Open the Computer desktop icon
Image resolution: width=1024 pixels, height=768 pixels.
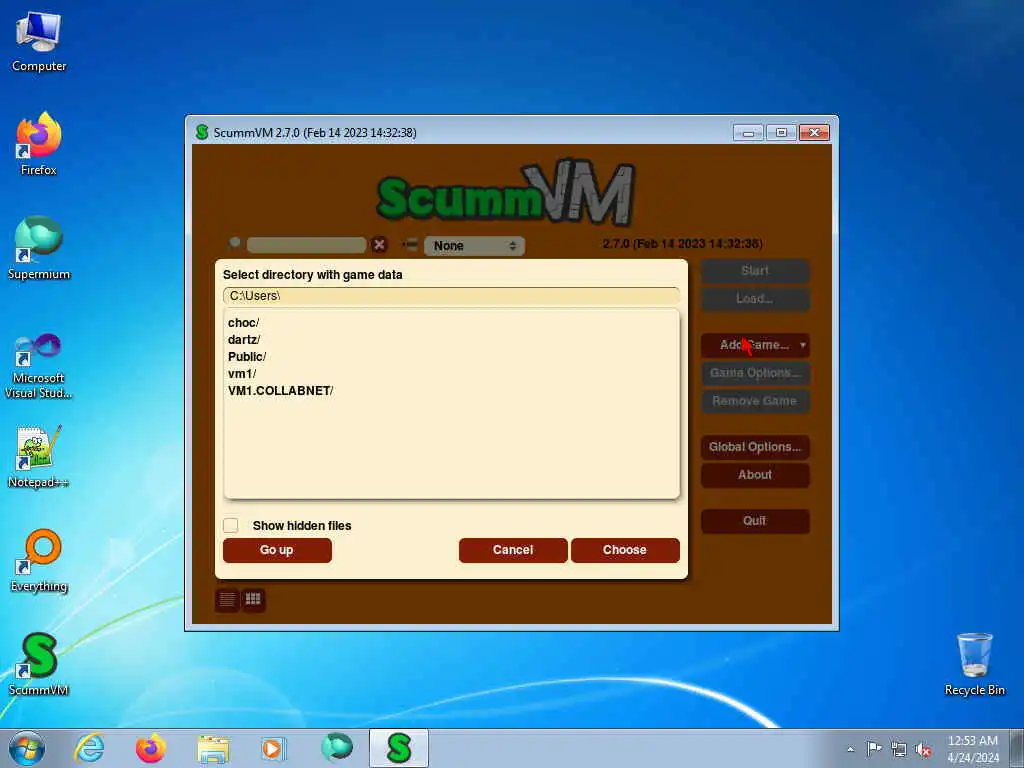39,42
